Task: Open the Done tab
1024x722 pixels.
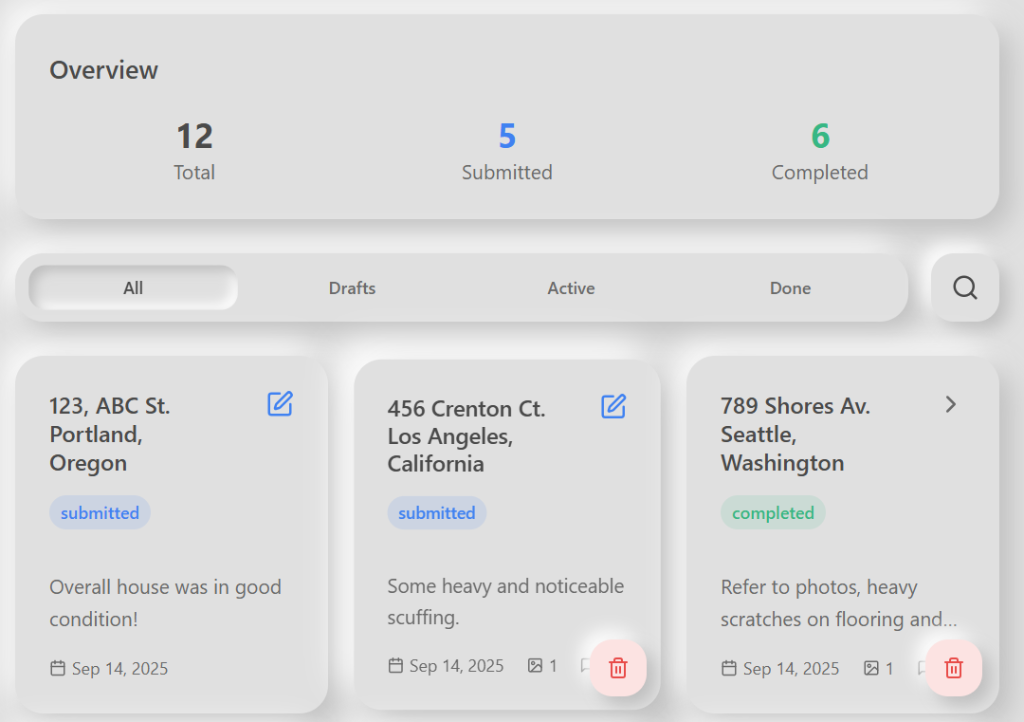Action: tap(790, 288)
